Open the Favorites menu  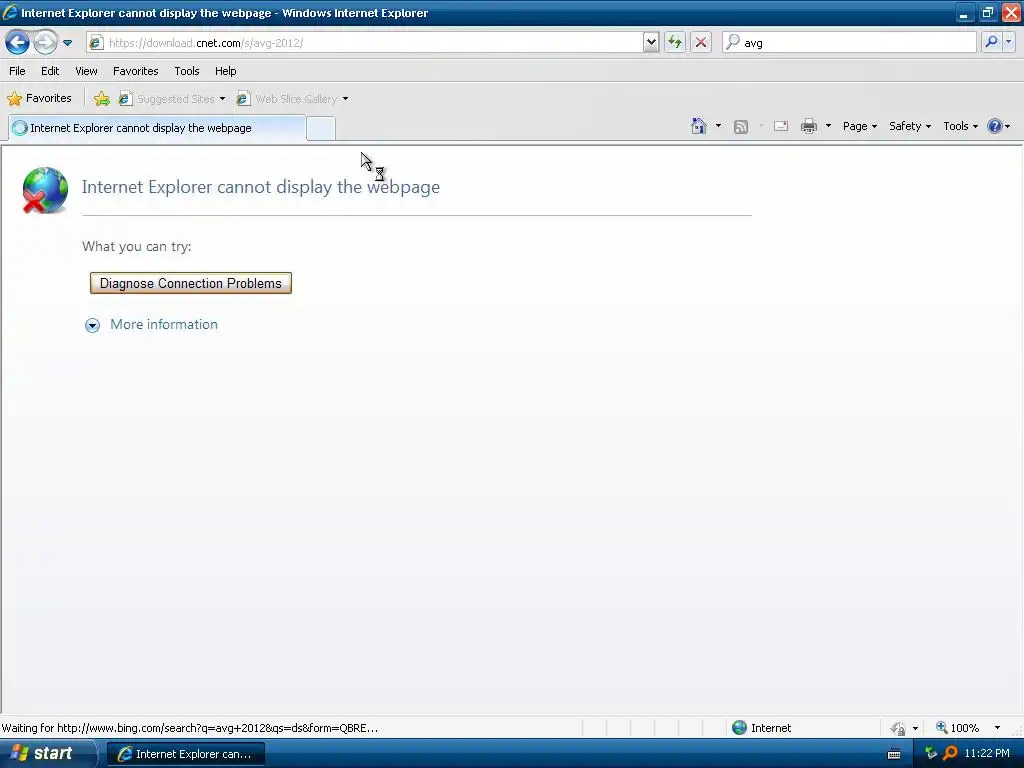136,71
